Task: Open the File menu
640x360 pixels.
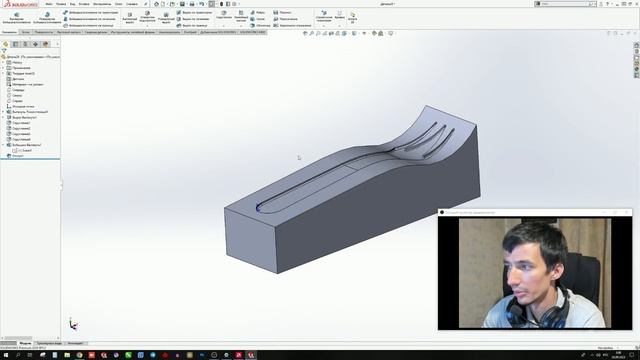Action: [49, 4]
